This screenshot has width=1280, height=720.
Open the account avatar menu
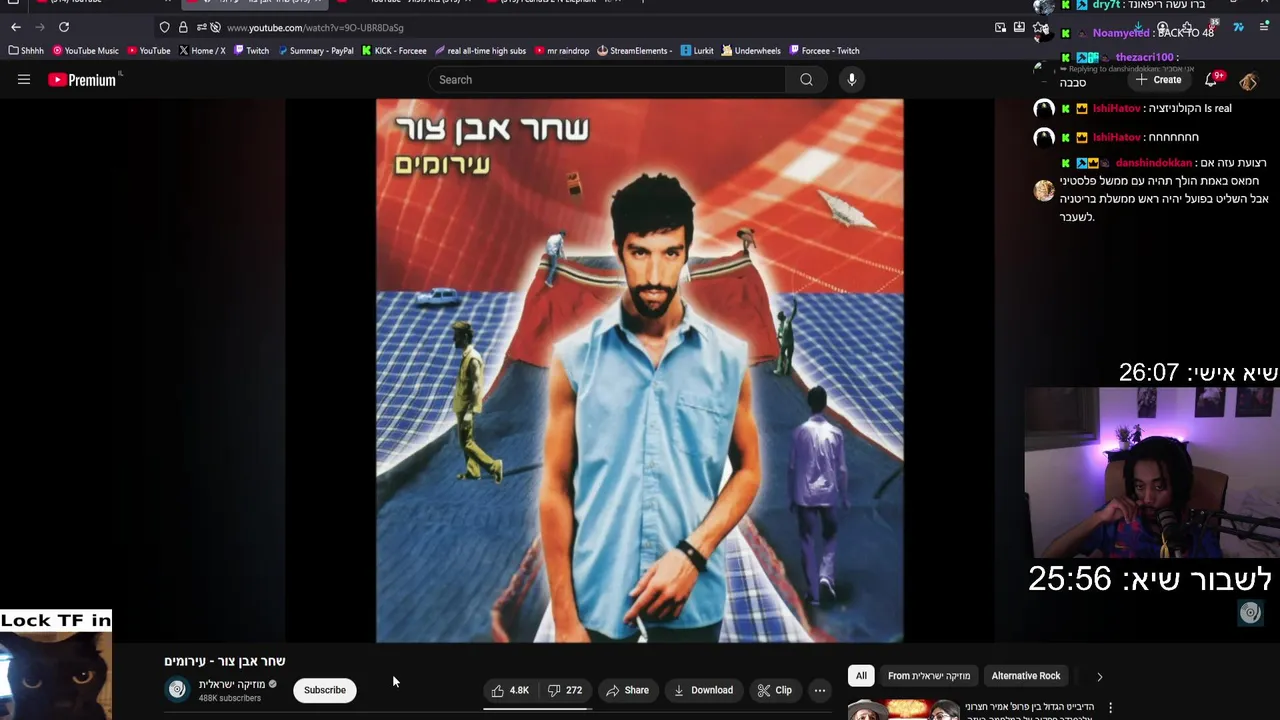click(x=1248, y=80)
